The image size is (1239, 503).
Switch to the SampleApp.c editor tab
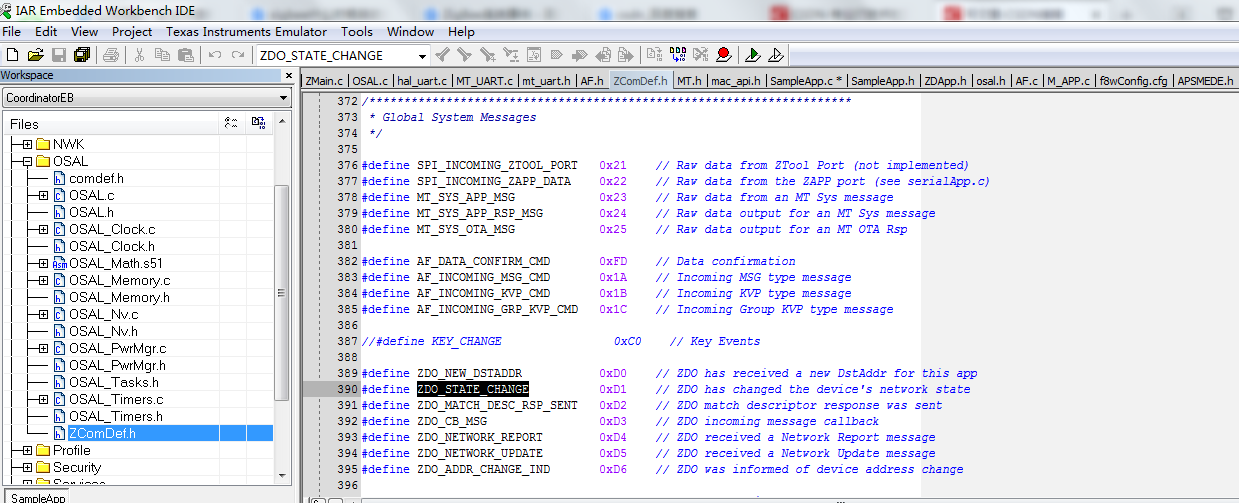[x=806, y=81]
